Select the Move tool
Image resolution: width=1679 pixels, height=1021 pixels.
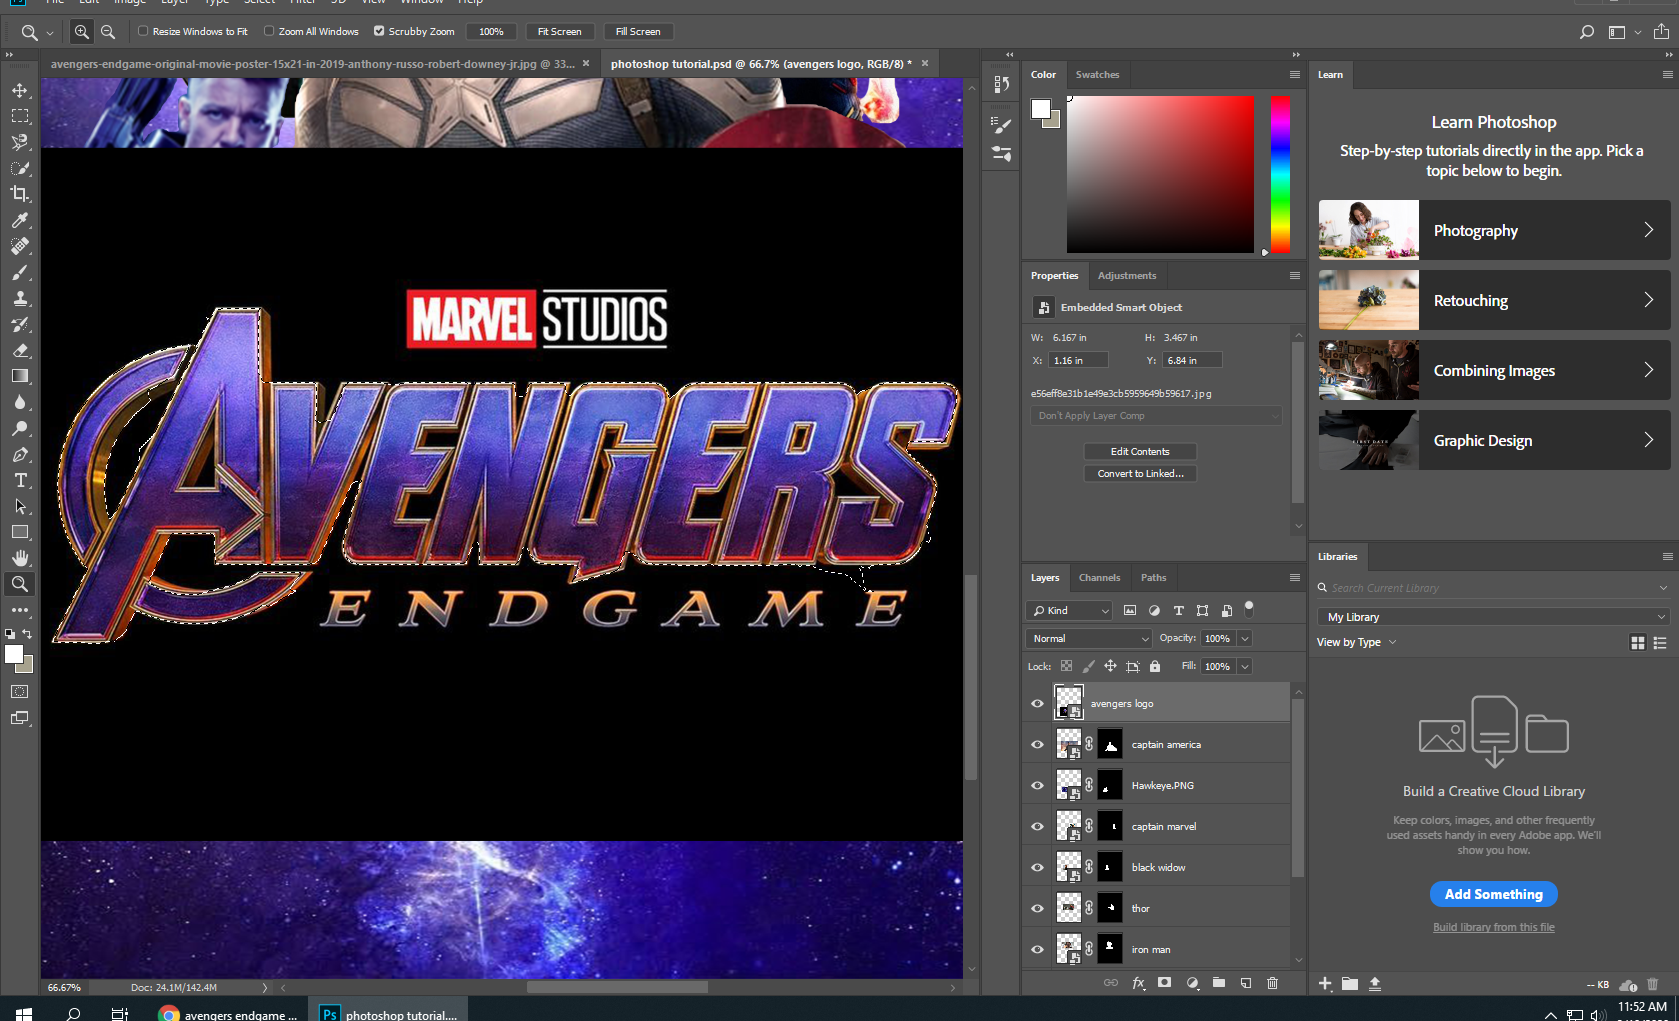pyautogui.click(x=20, y=90)
